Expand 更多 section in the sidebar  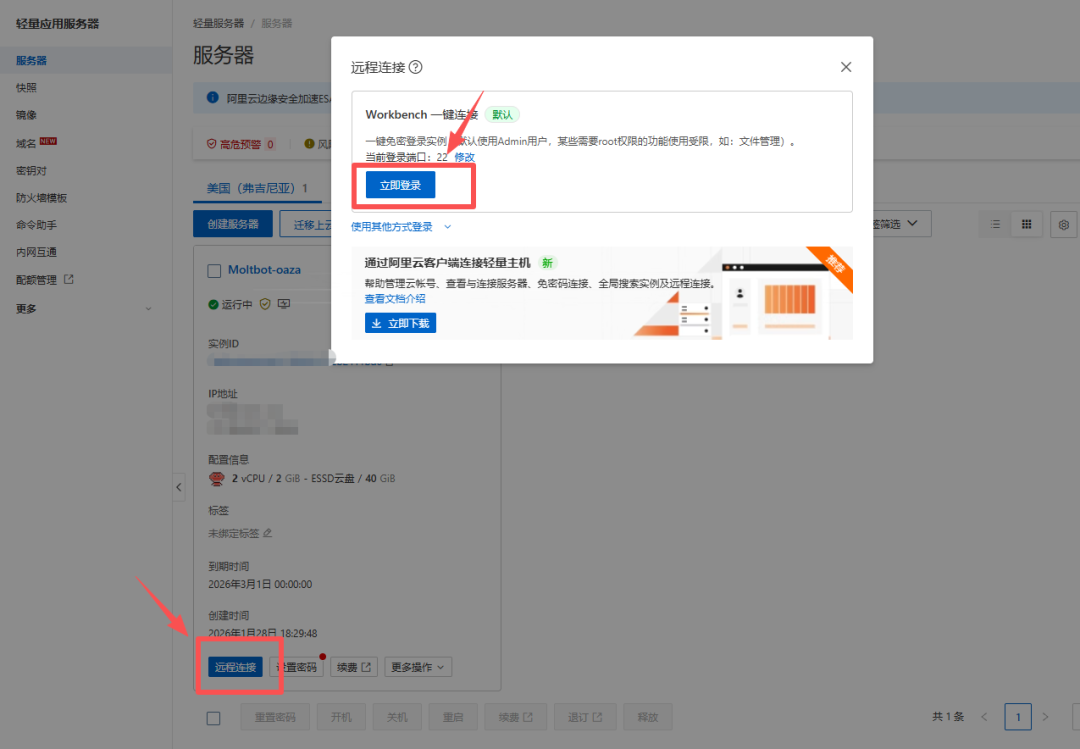pyautogui.click(x=86, y=309)
